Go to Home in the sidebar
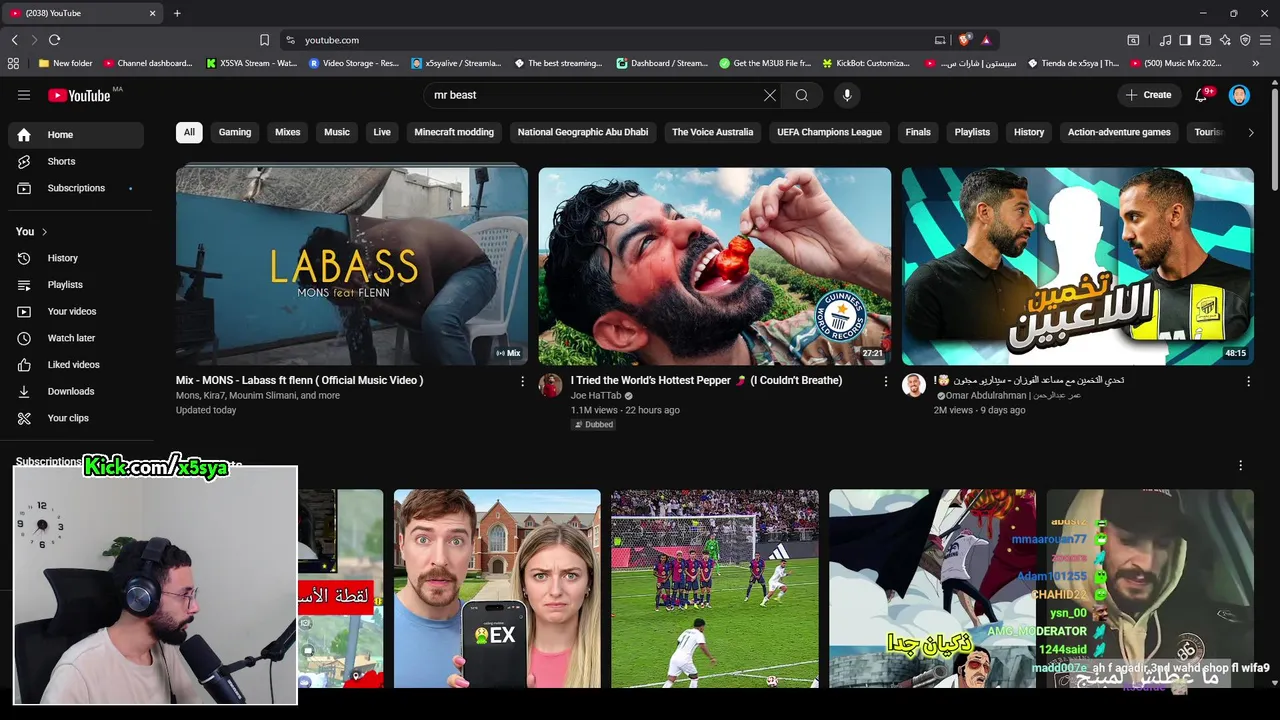This screenshot has height=720, width=1280. [x=76, y=135]
